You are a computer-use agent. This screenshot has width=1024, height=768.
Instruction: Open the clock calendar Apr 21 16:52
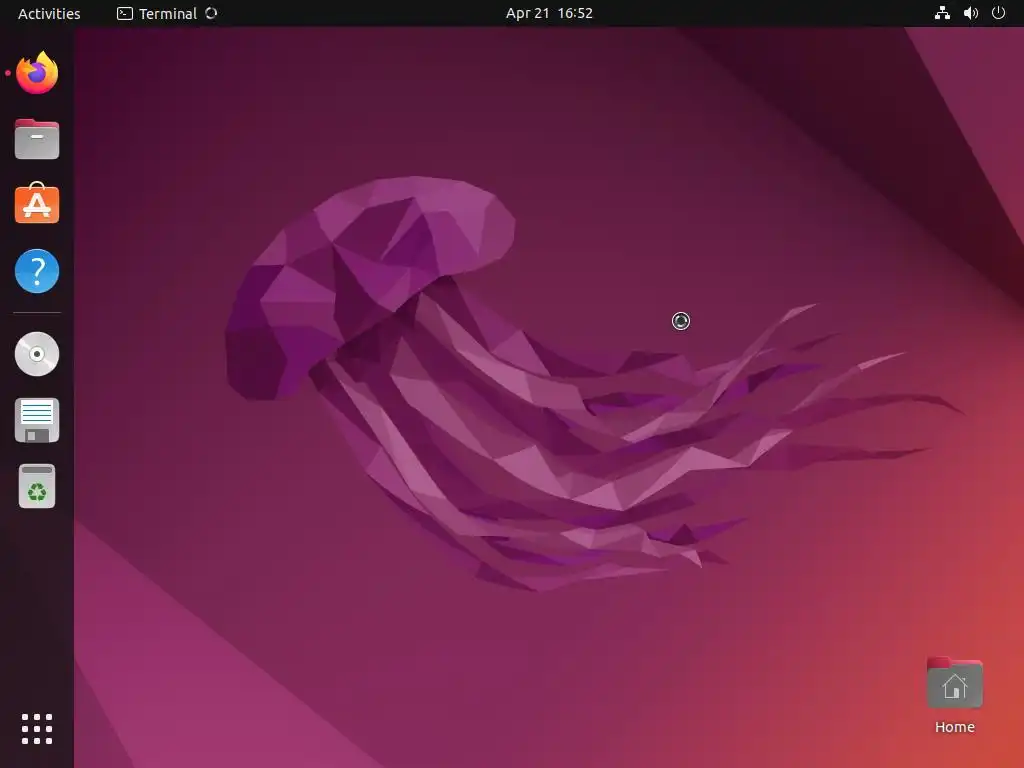[549, 13]
